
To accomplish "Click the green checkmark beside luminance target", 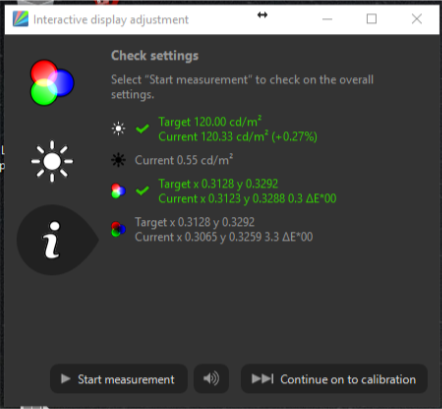I will [142, 128].
